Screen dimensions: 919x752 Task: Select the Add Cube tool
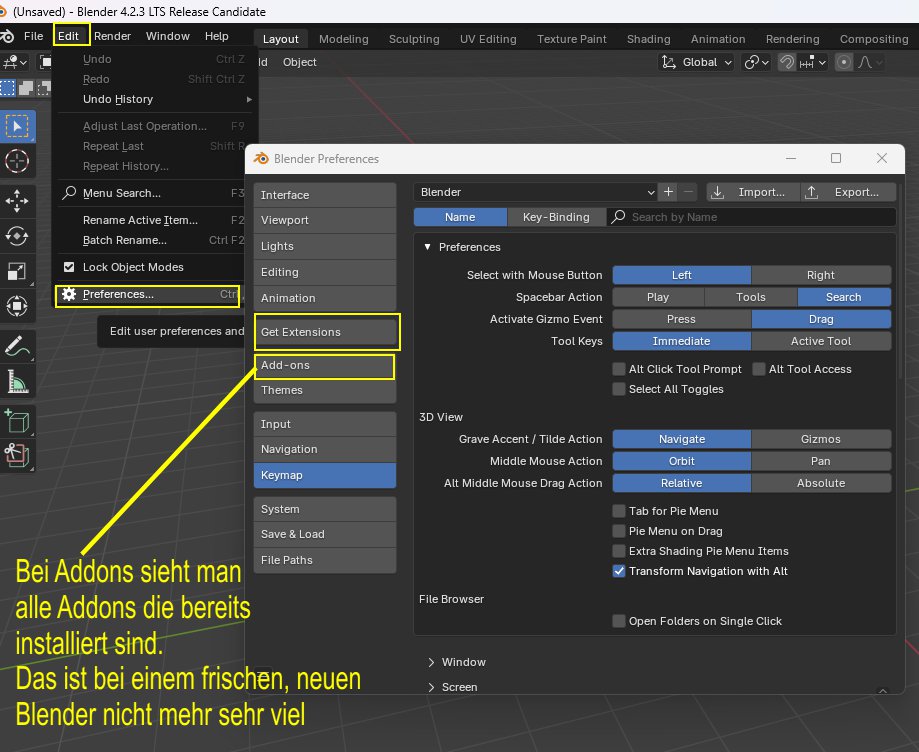point(17,421)
